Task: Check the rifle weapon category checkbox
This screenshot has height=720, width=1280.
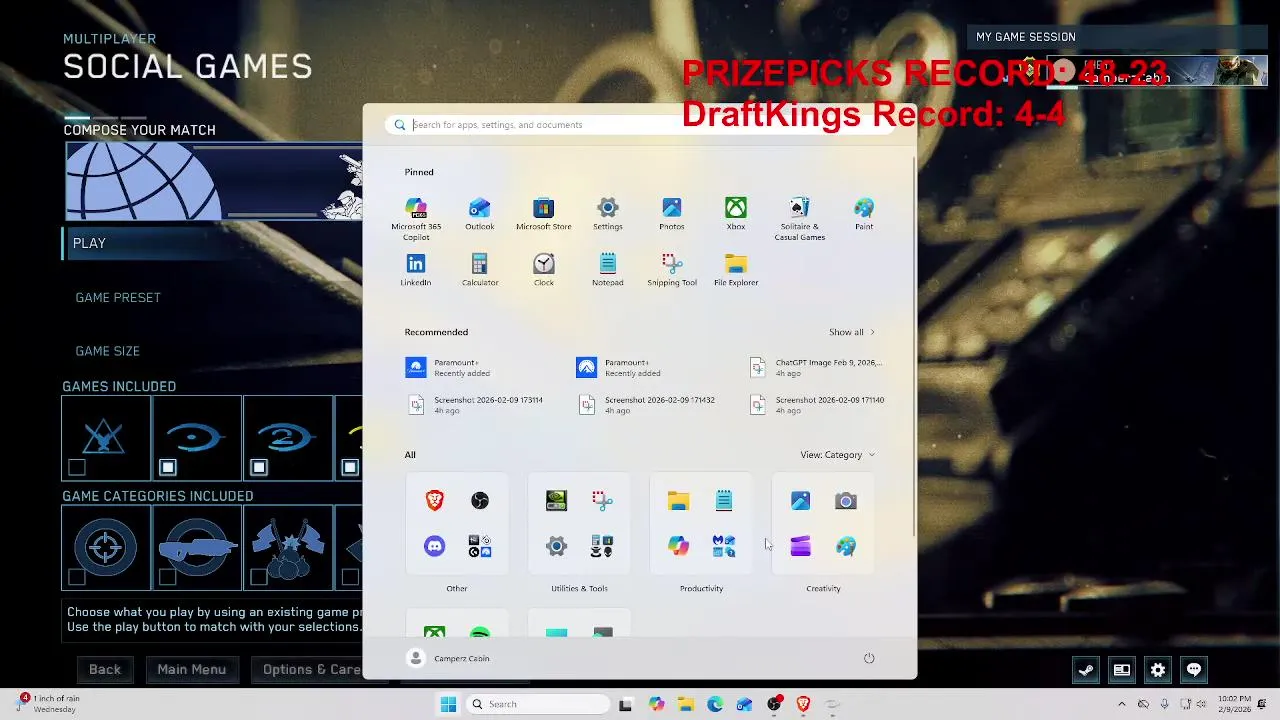Action: [x=168, y=577]
